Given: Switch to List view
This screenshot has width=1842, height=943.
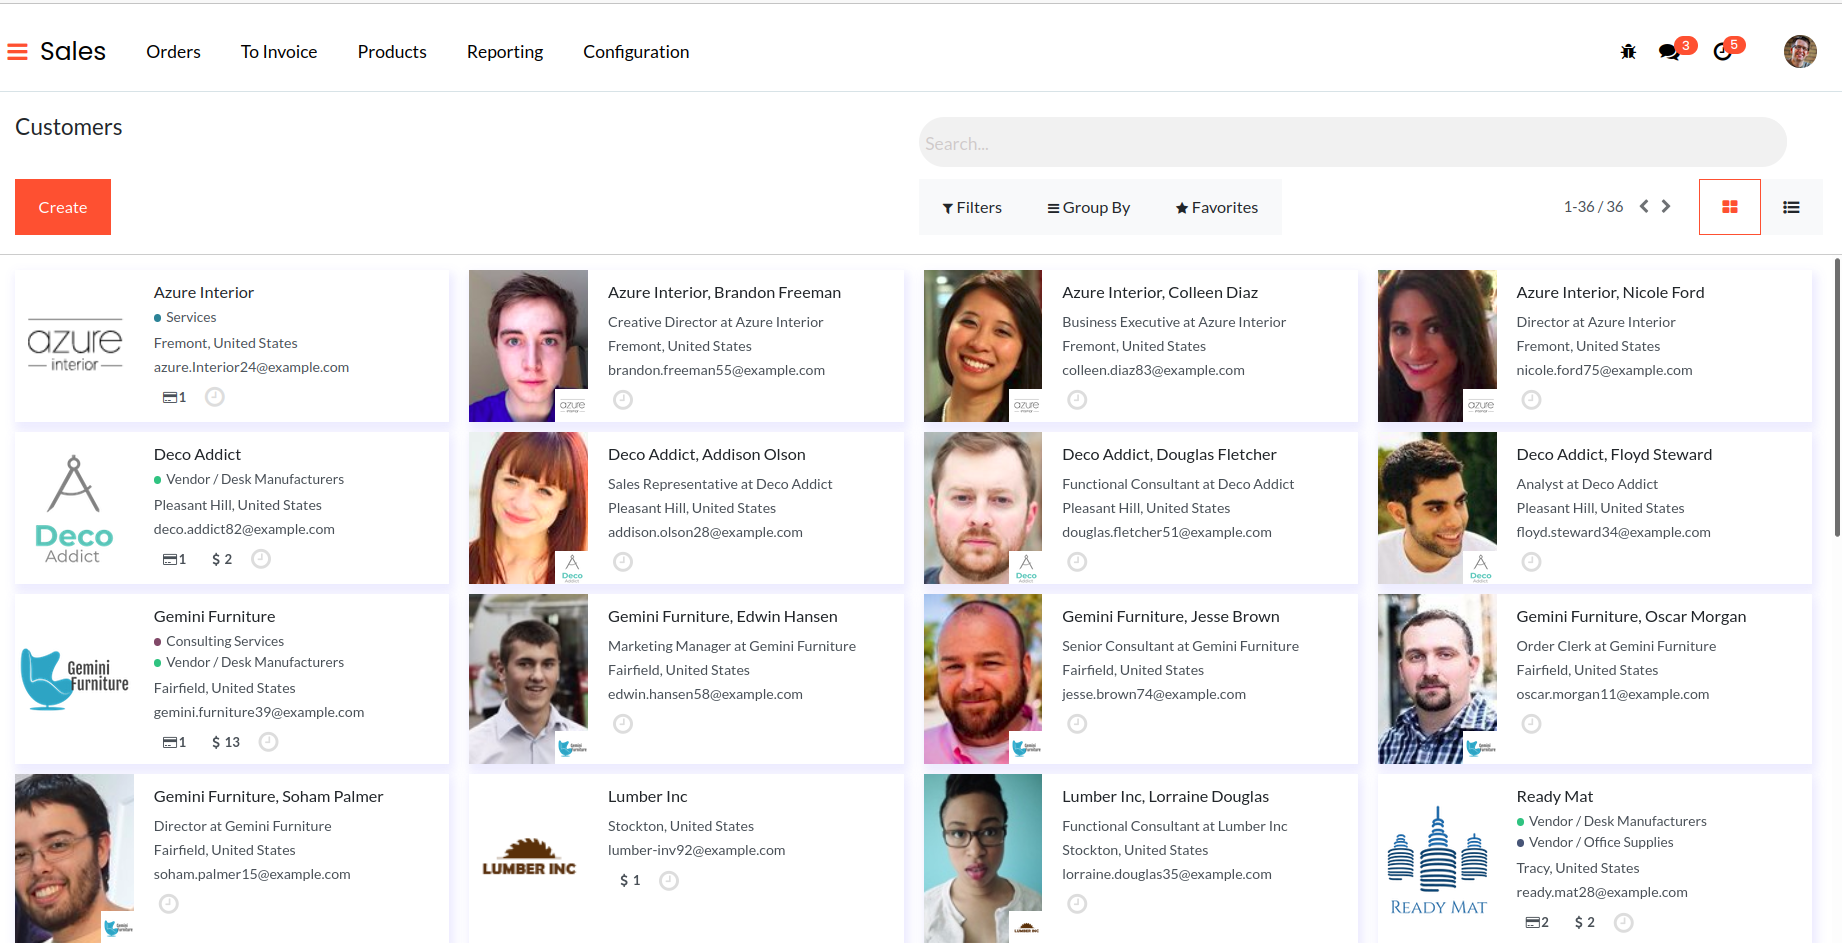Looking at the screenshot, I should [x=1791, y=207].
